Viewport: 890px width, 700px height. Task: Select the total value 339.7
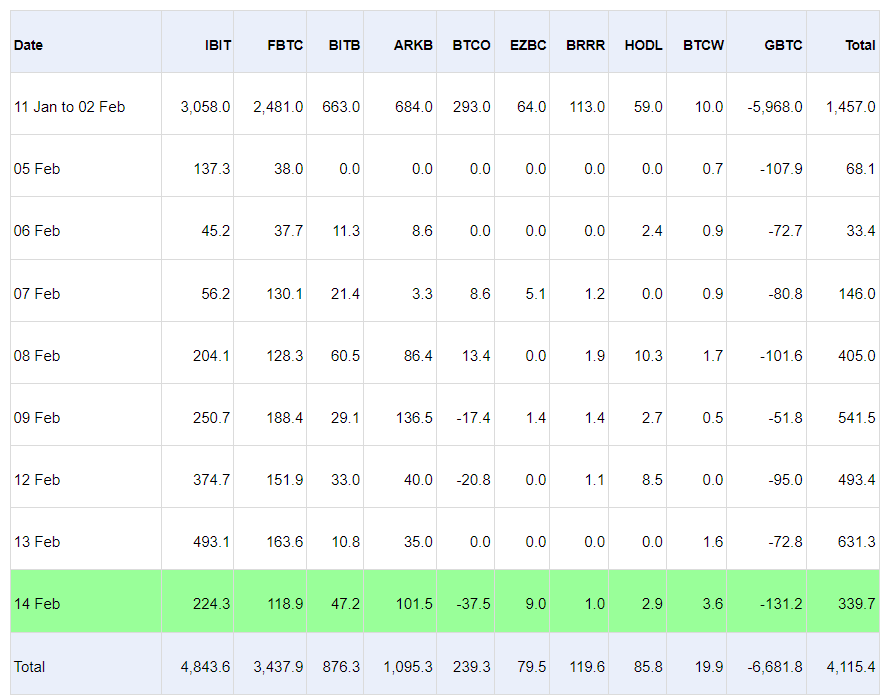tap(857, 603)
